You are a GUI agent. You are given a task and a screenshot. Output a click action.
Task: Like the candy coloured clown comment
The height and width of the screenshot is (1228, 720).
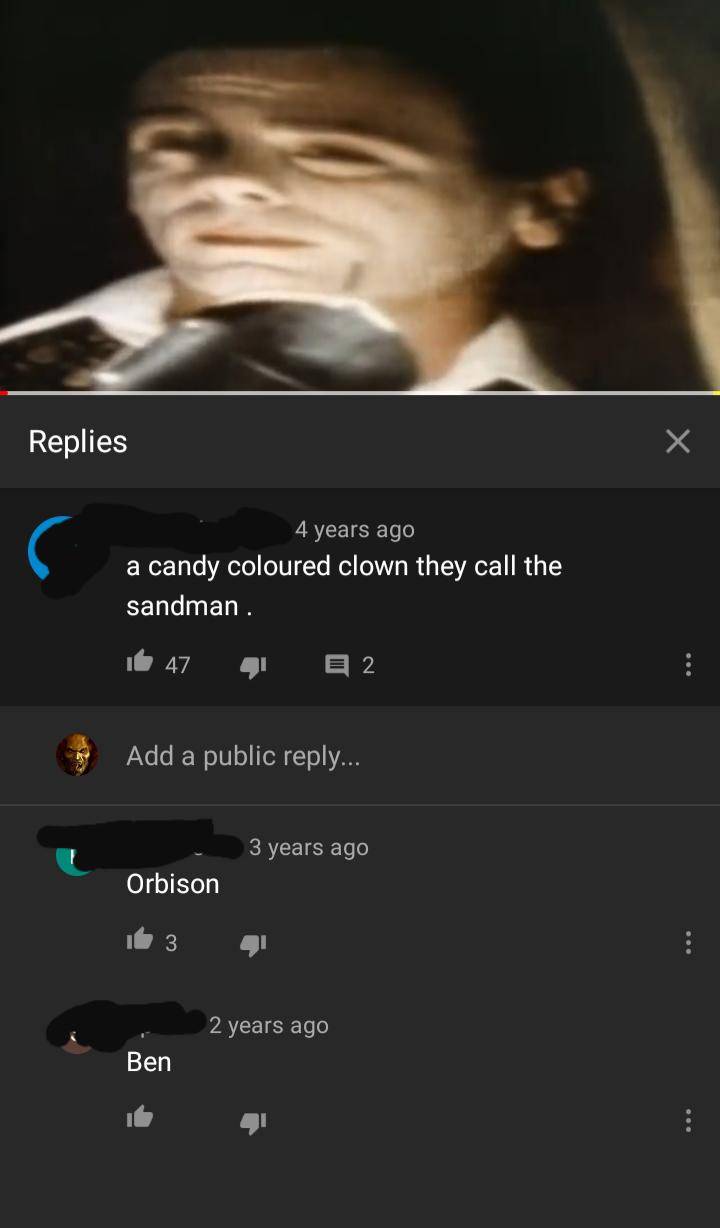click(140, 662)
